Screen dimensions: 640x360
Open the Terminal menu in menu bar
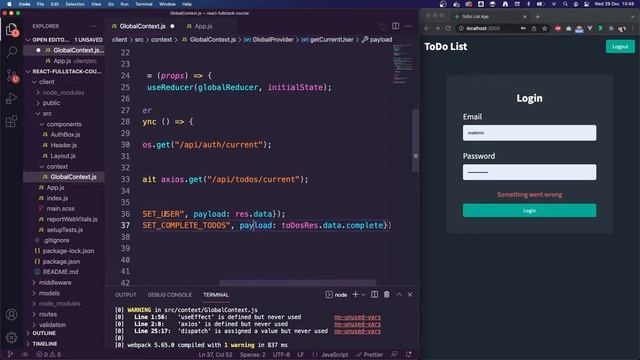[x=144, y=4]
